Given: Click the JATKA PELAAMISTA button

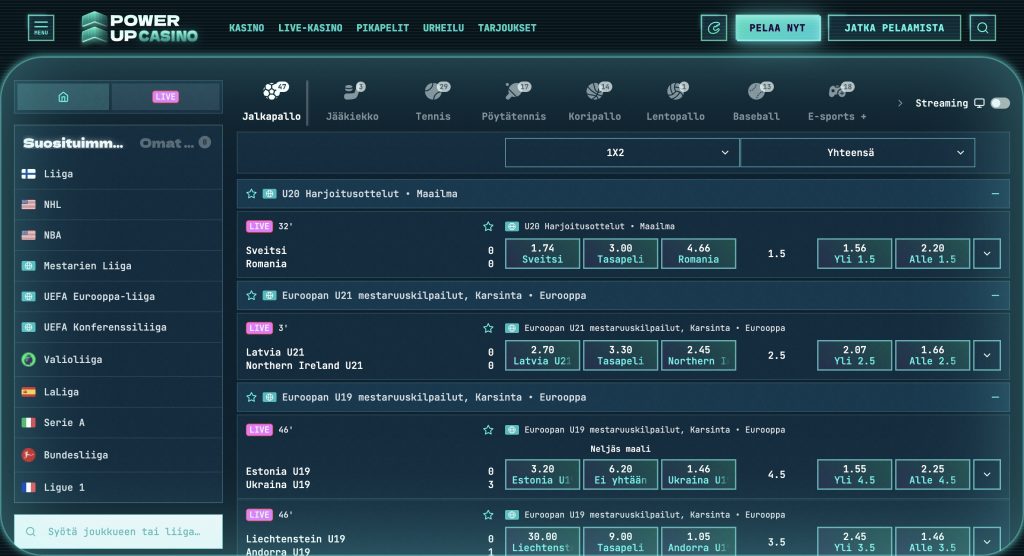Looking at the screenshot, I should point(894,28).
